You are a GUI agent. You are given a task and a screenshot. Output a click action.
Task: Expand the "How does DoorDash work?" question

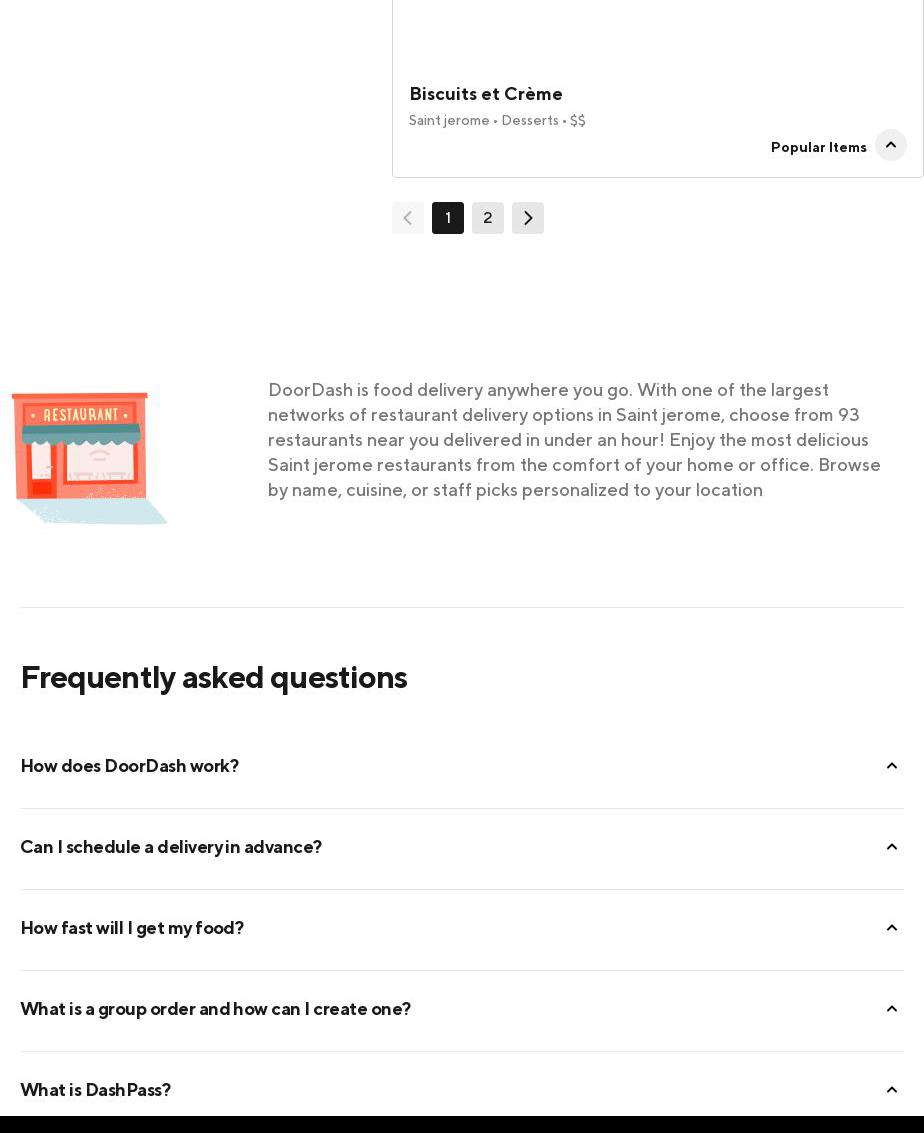tap(130, 766)
